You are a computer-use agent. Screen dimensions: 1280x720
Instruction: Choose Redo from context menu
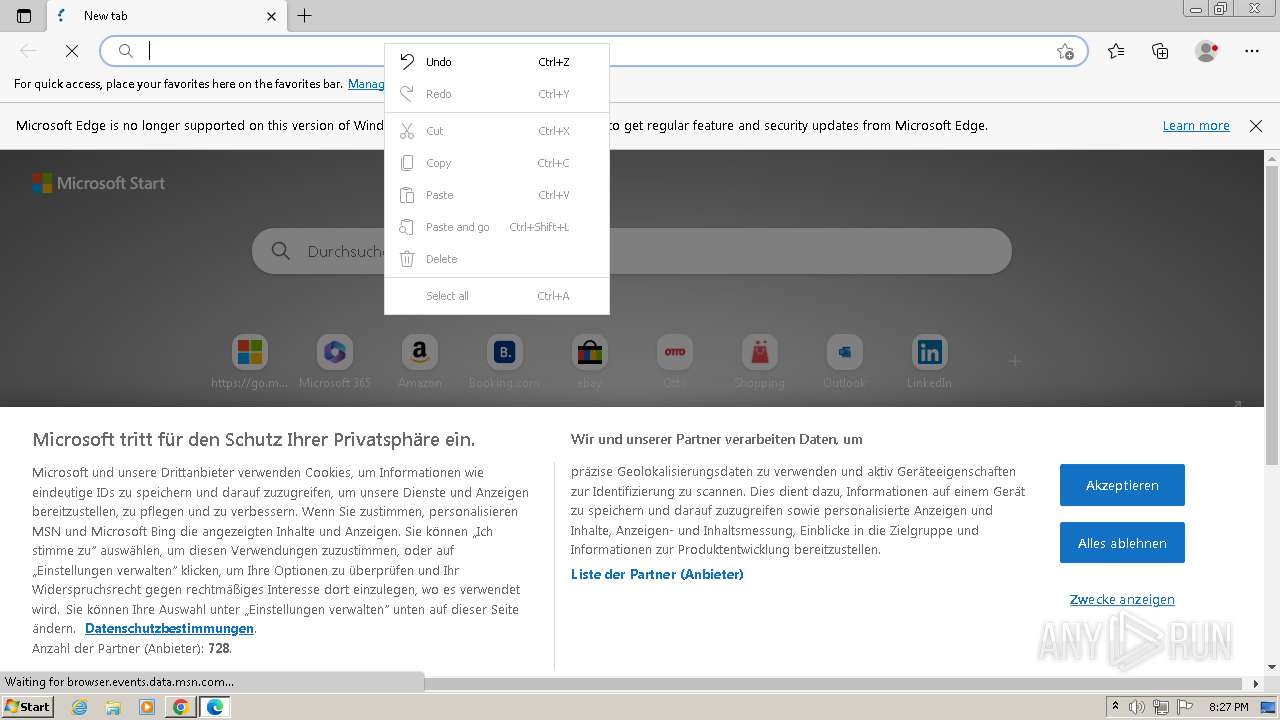[497, 94]
